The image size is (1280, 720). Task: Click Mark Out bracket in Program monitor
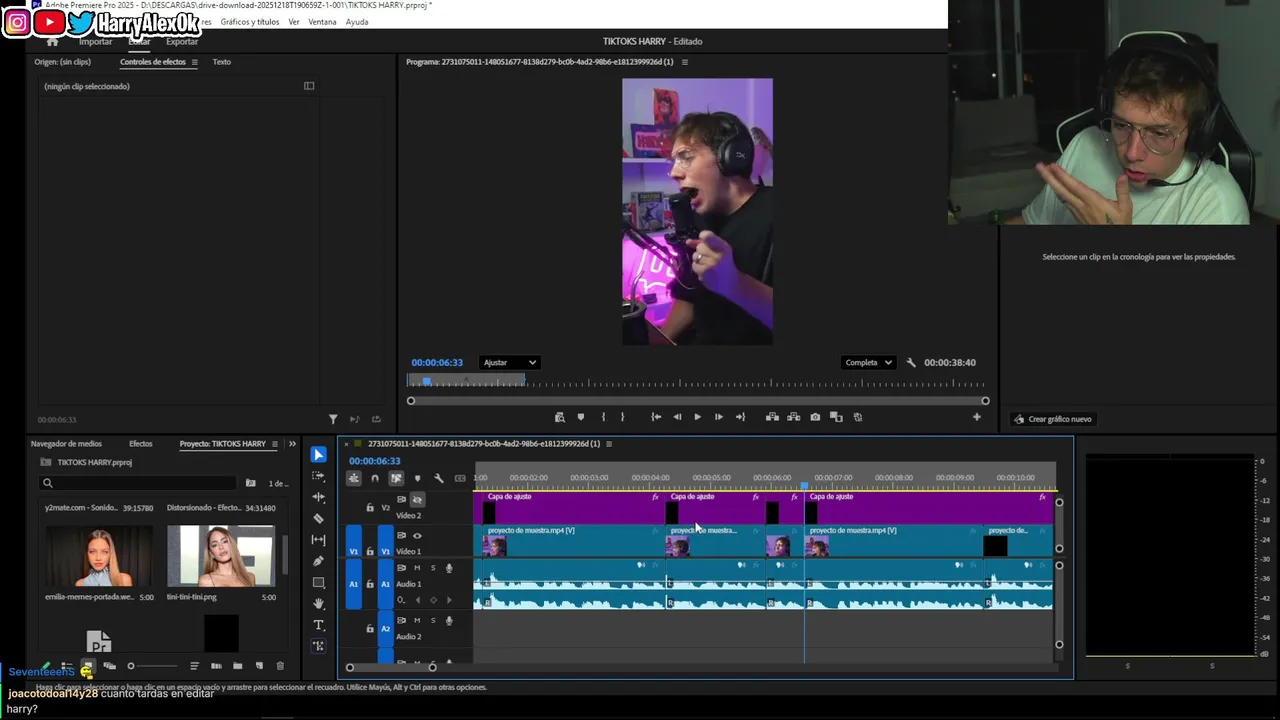coord(622,417)
